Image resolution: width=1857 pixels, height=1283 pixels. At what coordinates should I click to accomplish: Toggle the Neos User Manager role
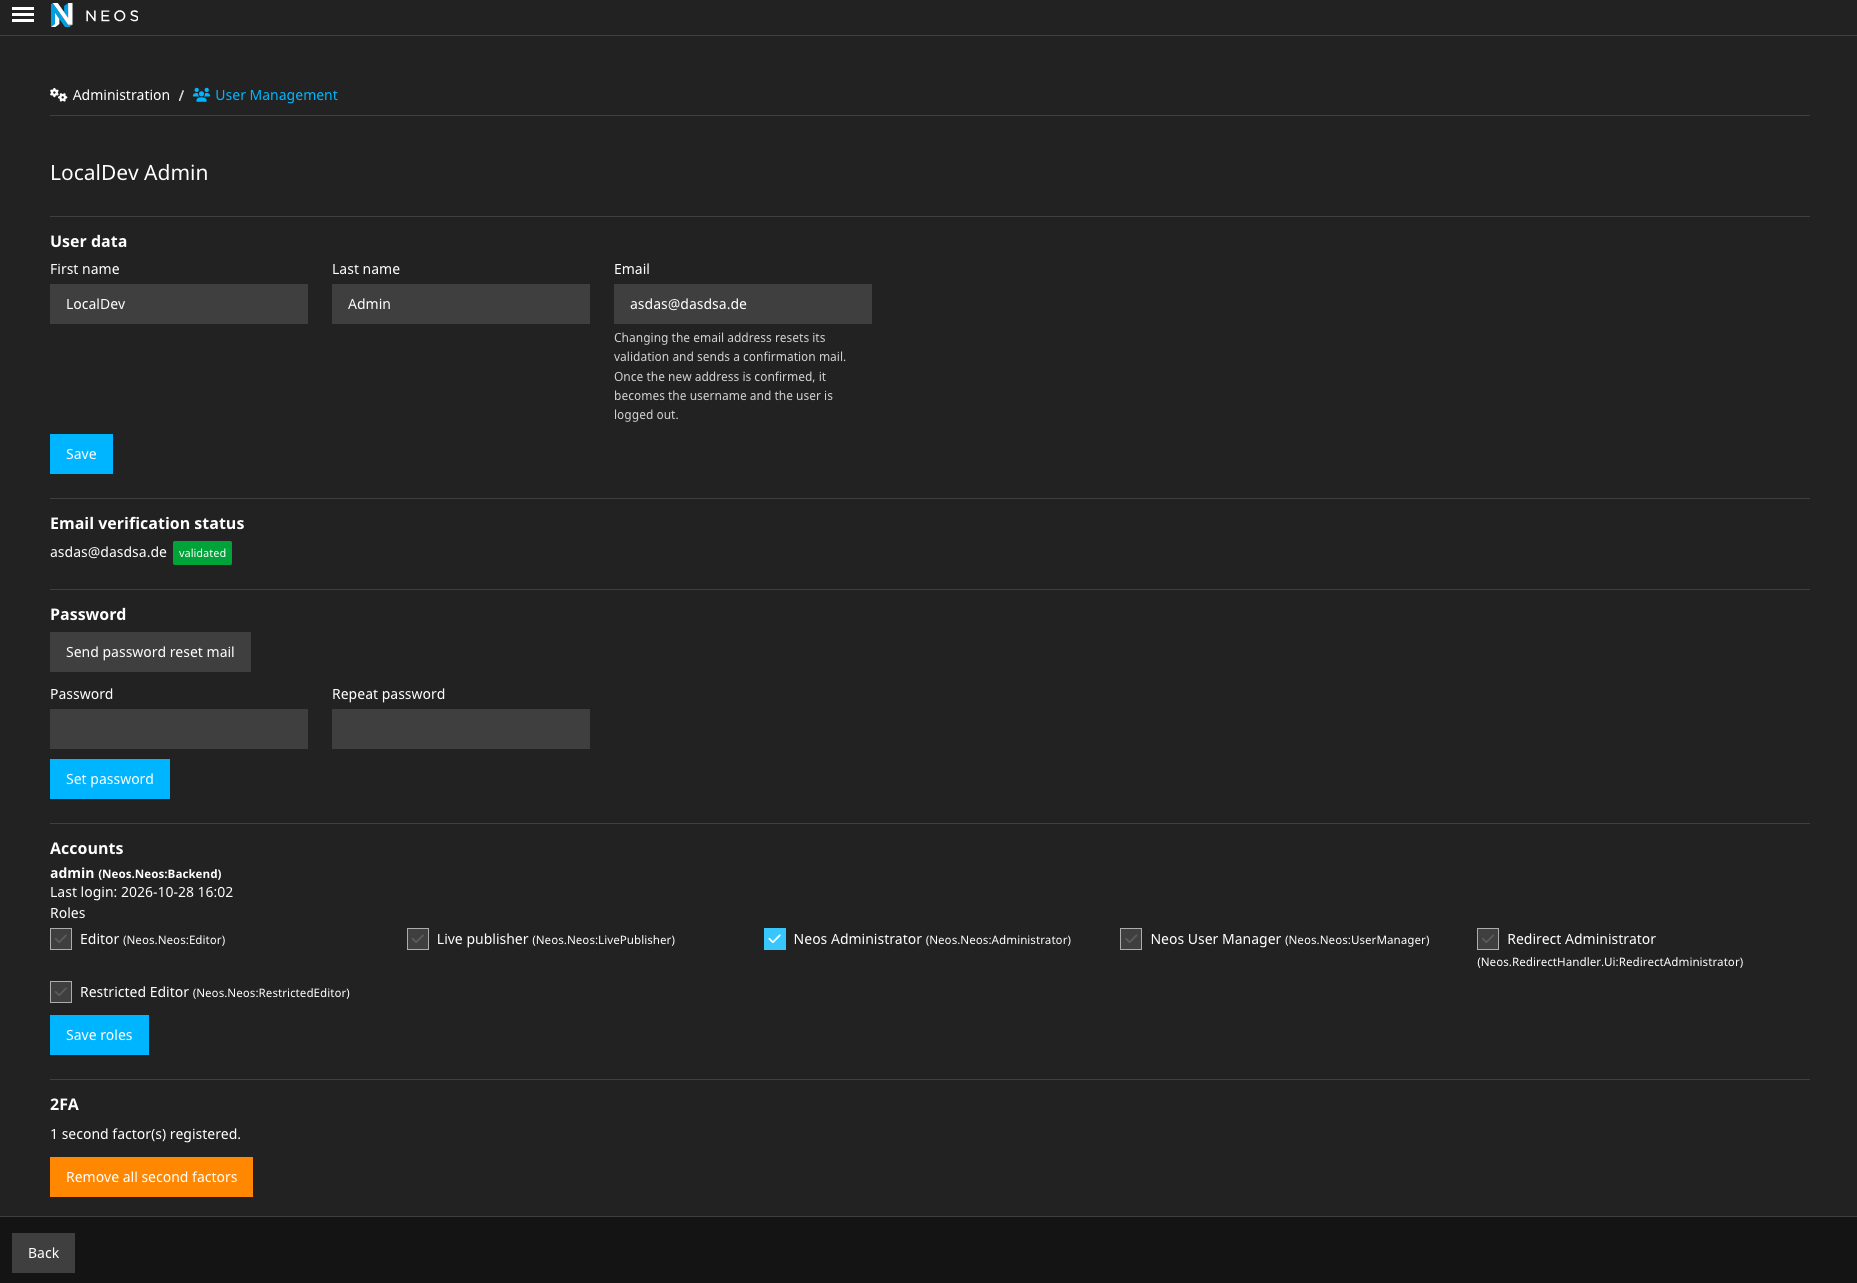coord(1131,939)
